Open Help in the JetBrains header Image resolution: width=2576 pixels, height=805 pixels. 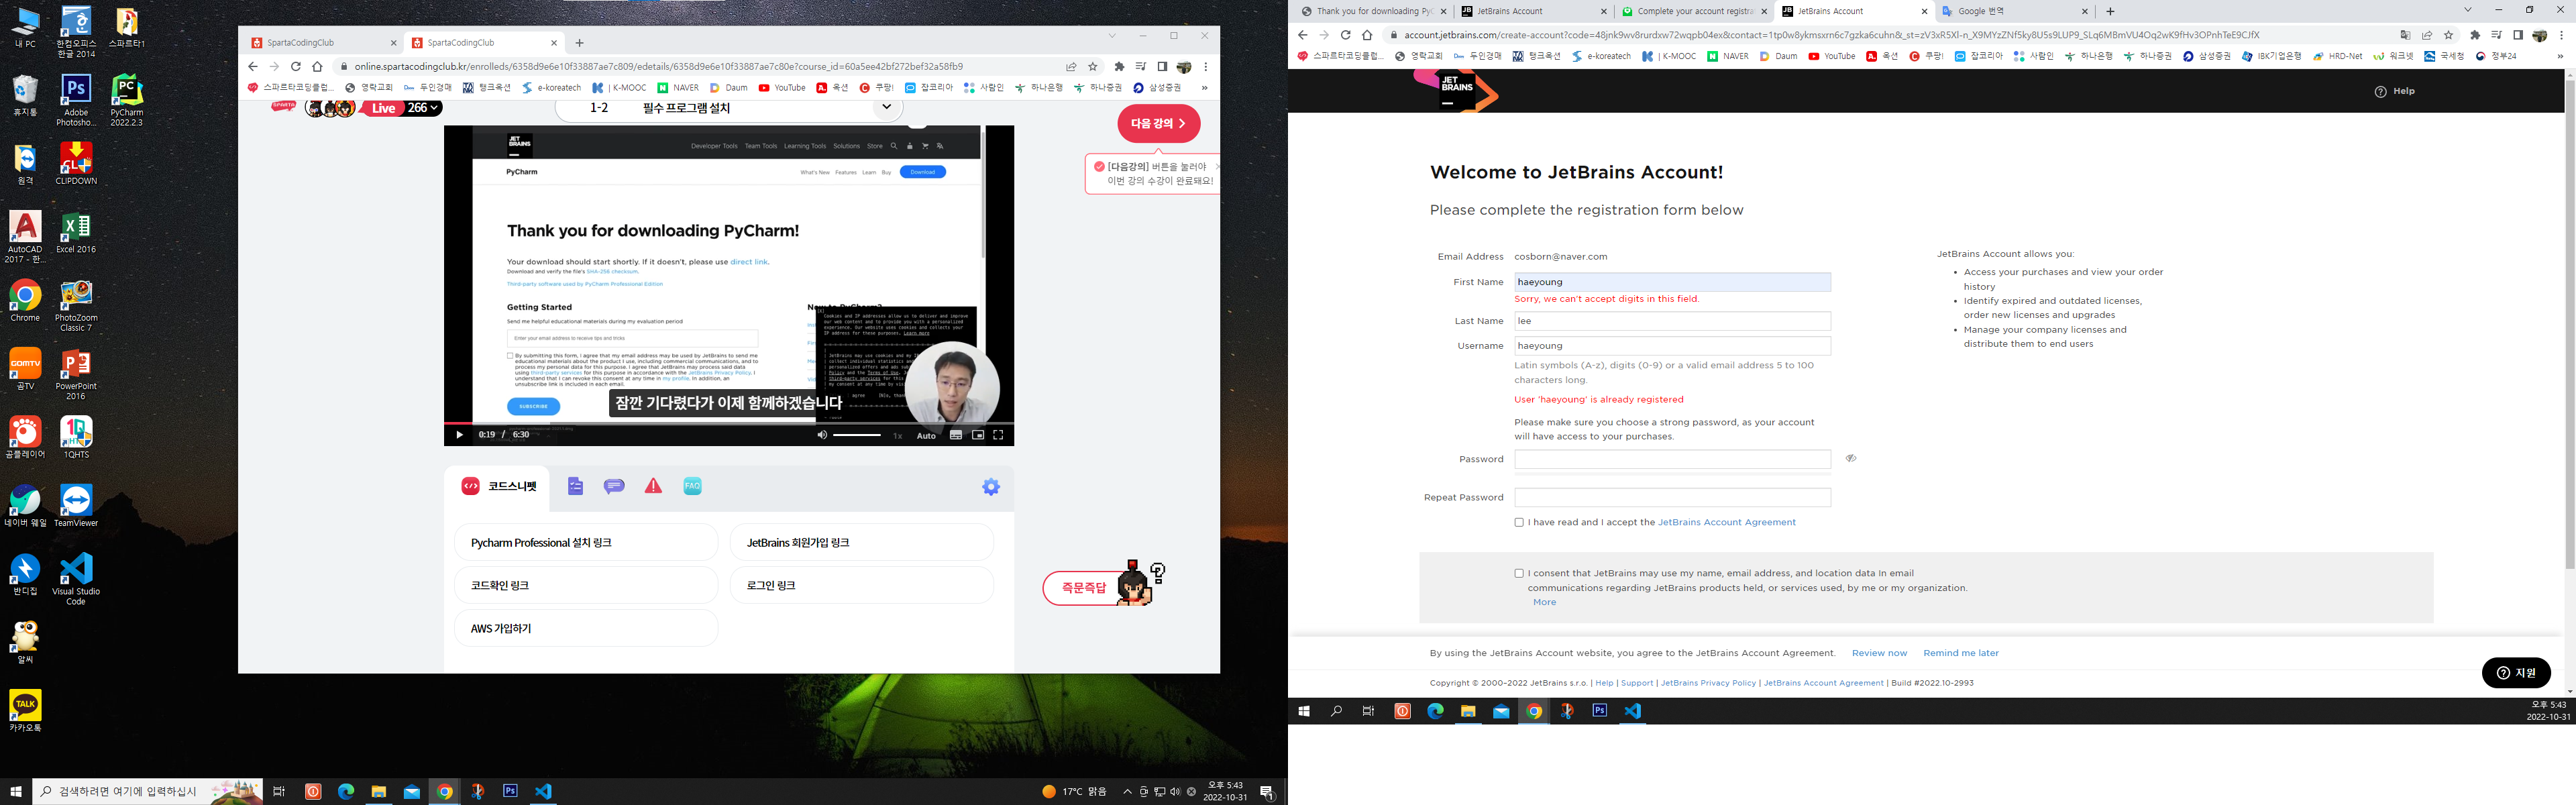pos(2395,91)
